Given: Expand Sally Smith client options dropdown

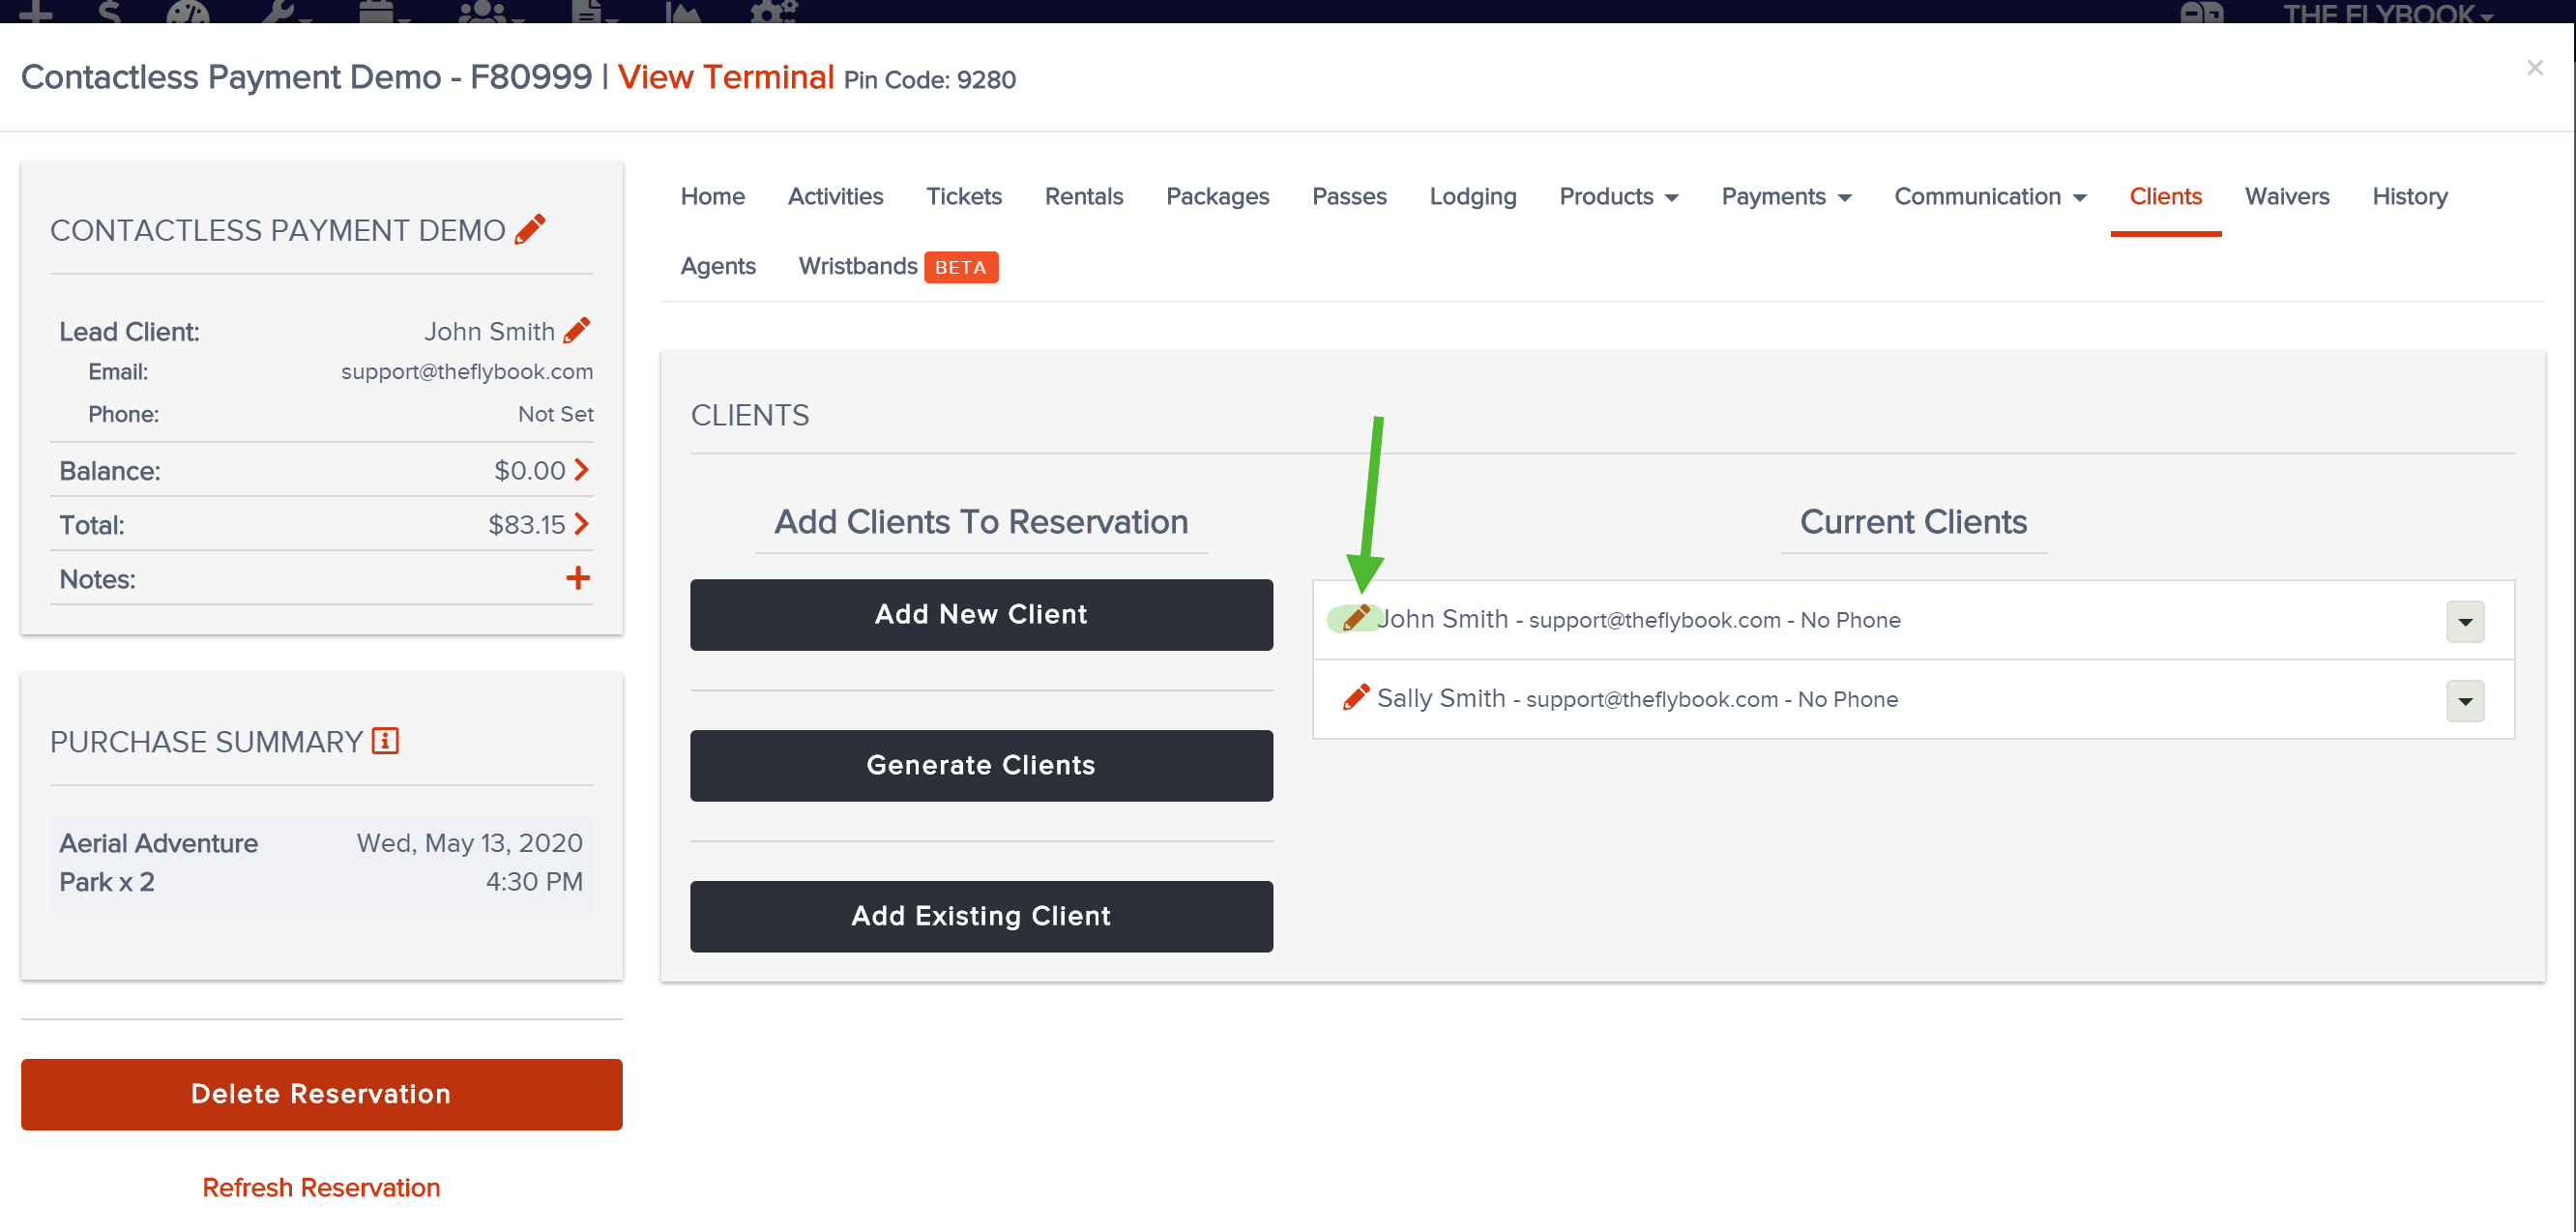Looking at the screenshot, I should (2465, 700).
